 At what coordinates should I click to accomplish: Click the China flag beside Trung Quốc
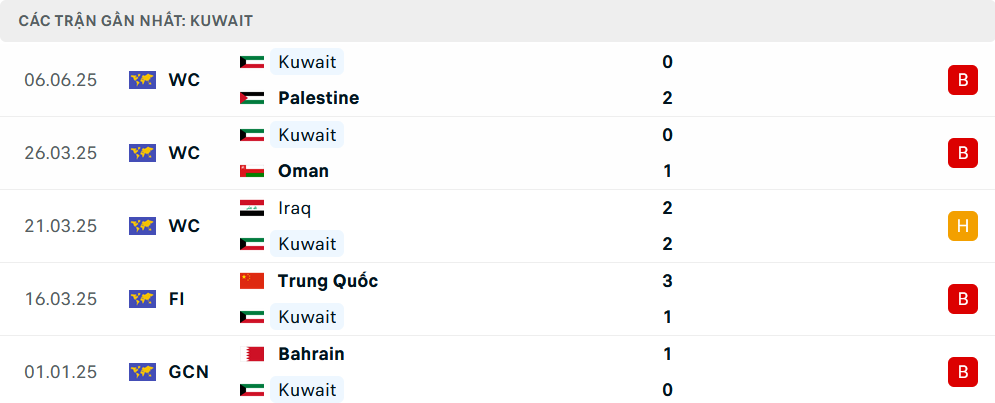click(252, 281)
